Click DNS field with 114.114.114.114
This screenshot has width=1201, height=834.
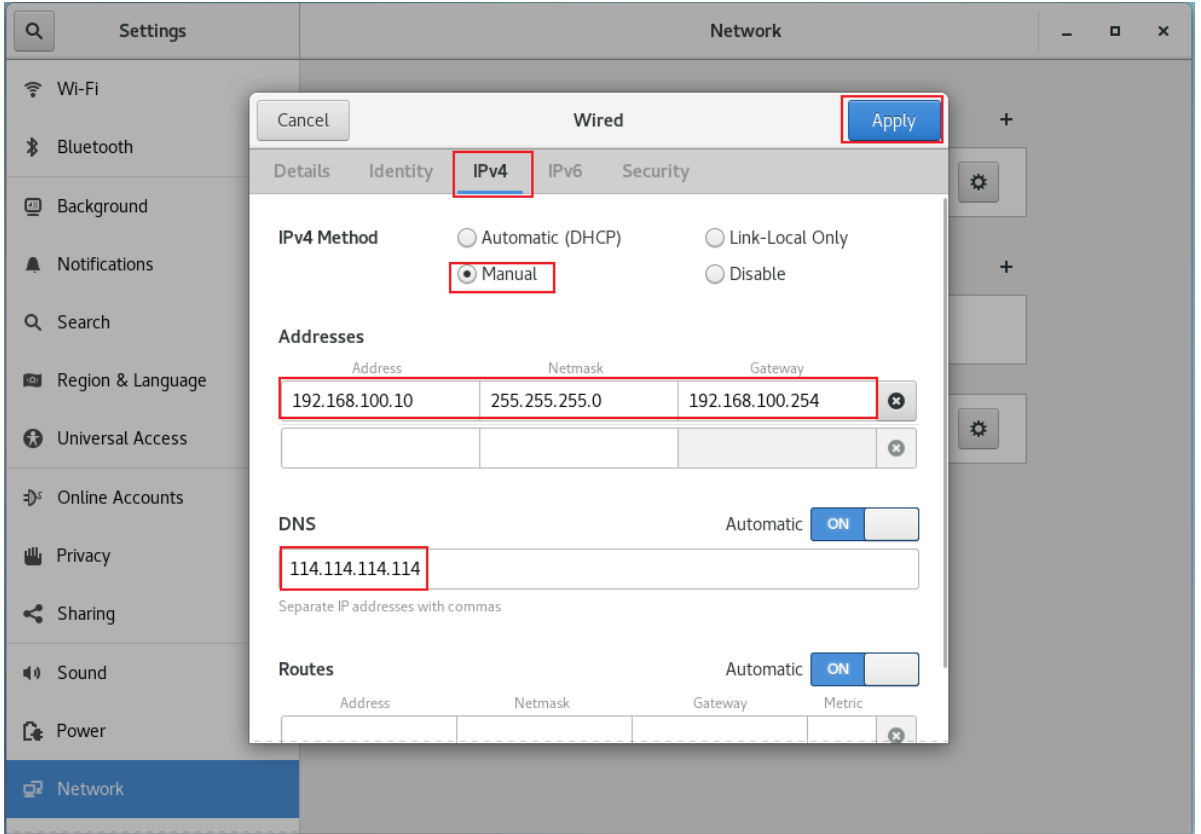click(598, 569)
